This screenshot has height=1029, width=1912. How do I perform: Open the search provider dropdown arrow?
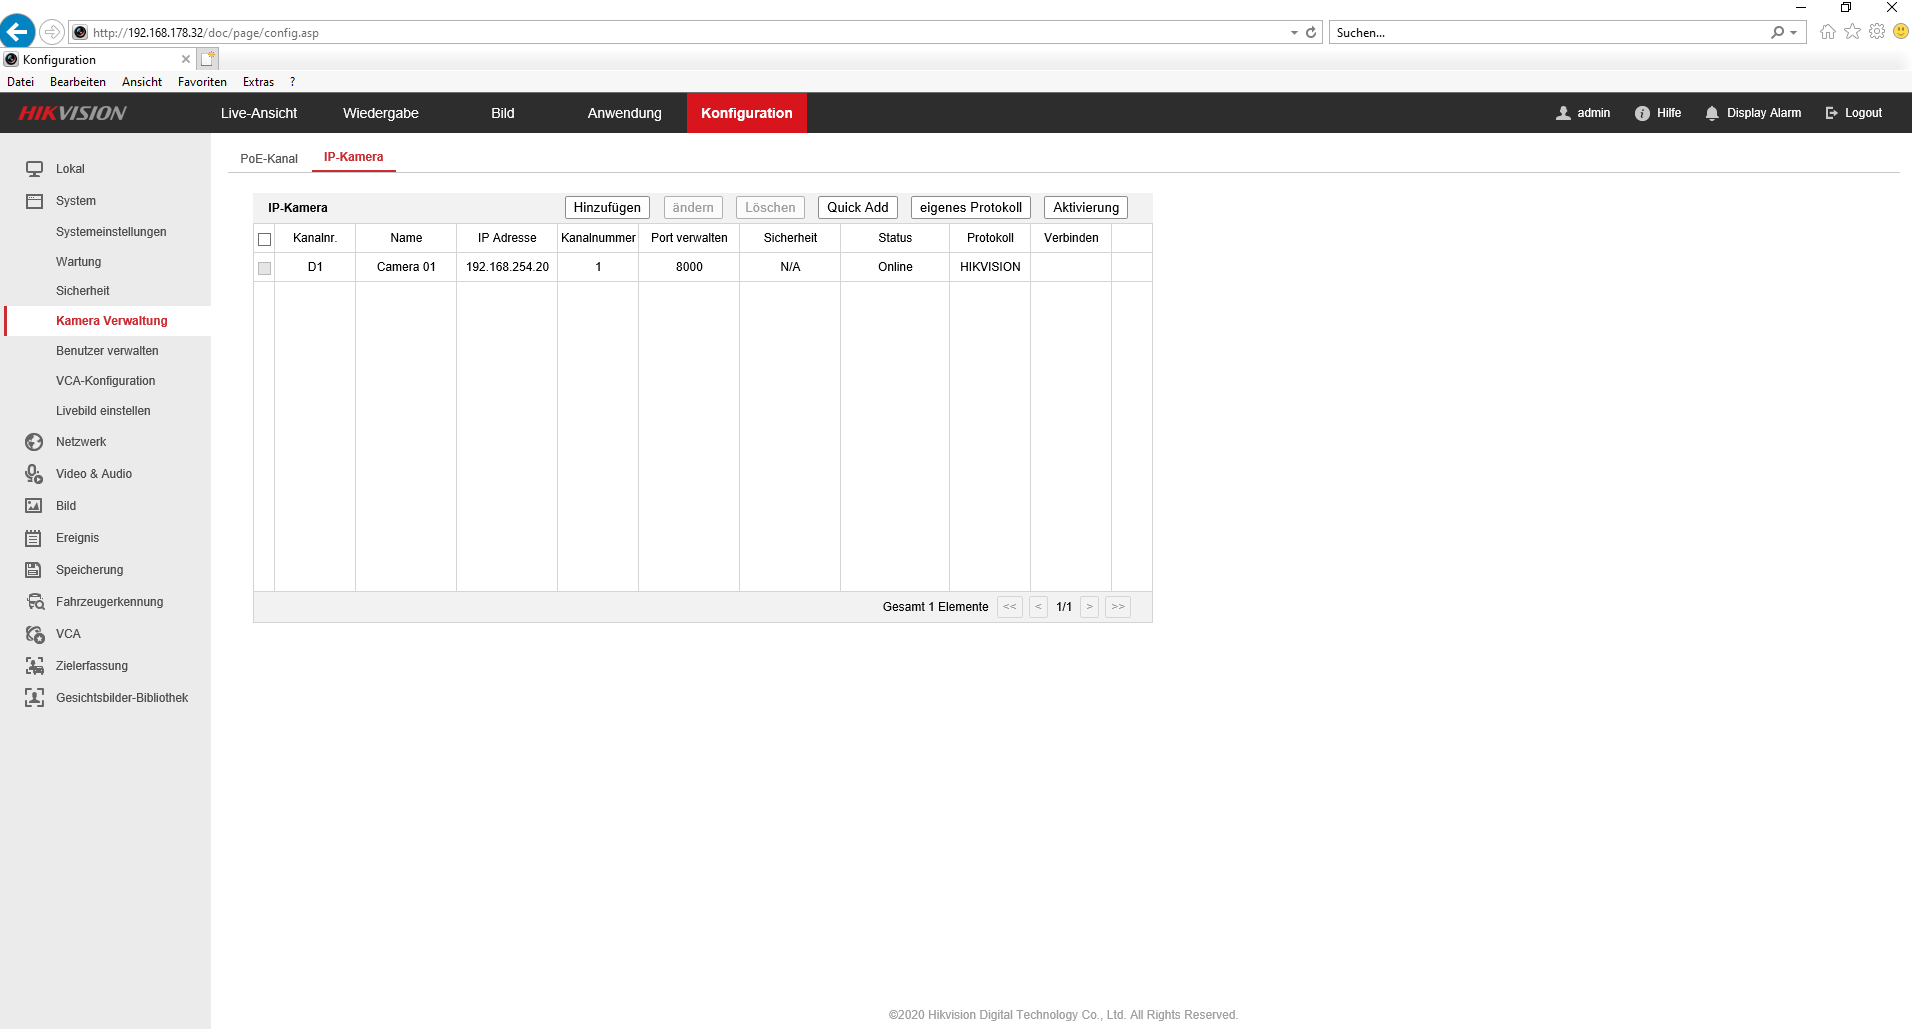[1794, 33]
